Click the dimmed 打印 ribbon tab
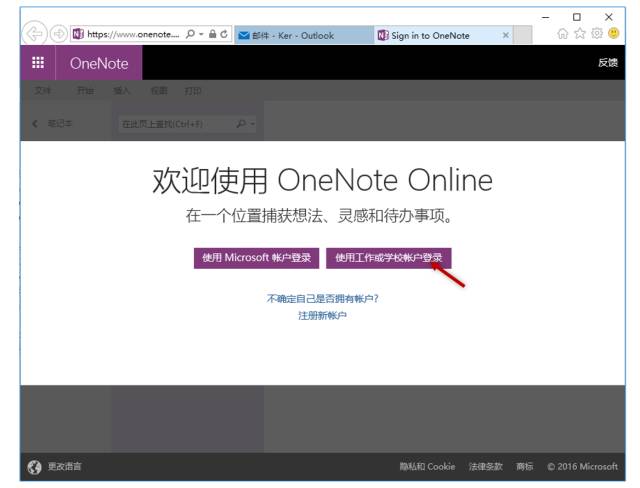Viewport: 640px width, 488px height. (193, 91)
